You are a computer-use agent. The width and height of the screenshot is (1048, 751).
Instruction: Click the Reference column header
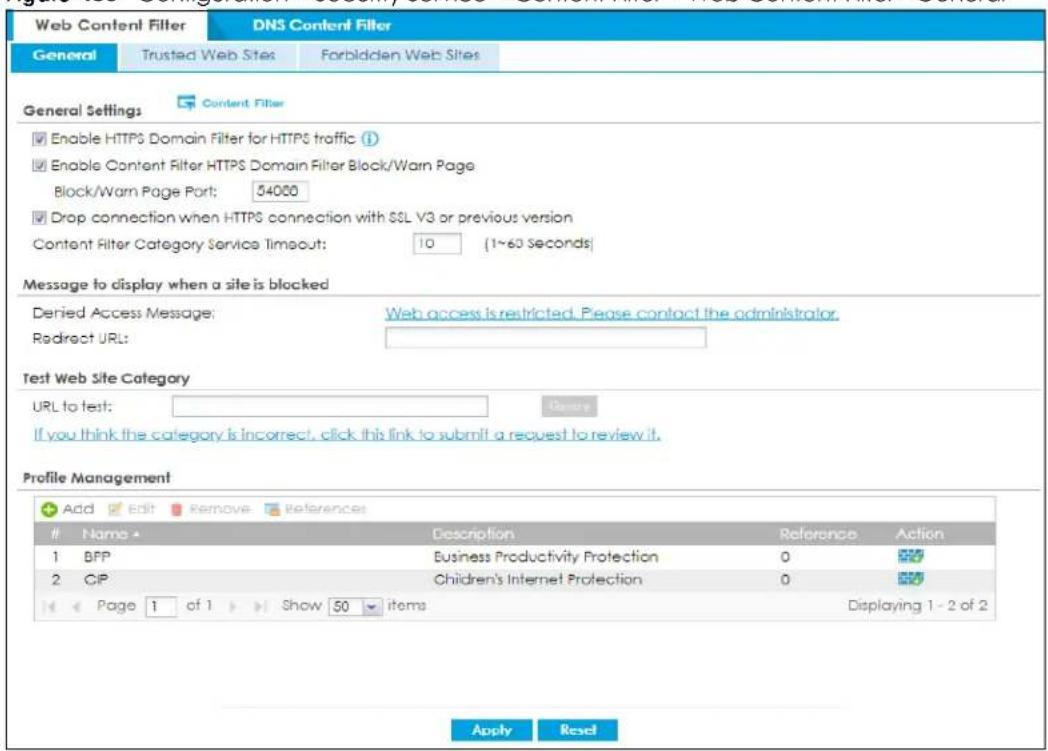tap(818, 534)
